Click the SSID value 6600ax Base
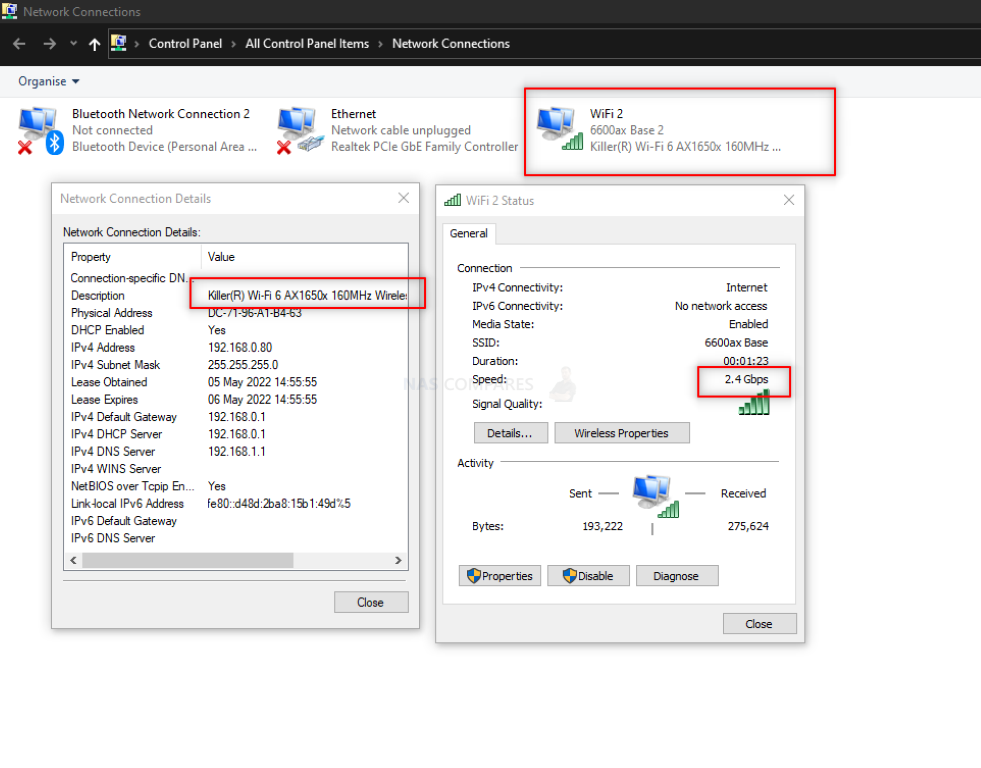981x768 pixels. (x=736, y=343)
